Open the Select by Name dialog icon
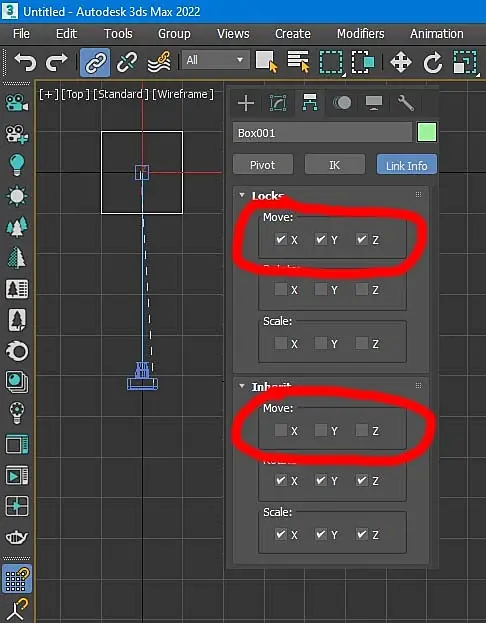Image resolution: width=486 pixels, height=623 pixels. (x=298, y=62)
